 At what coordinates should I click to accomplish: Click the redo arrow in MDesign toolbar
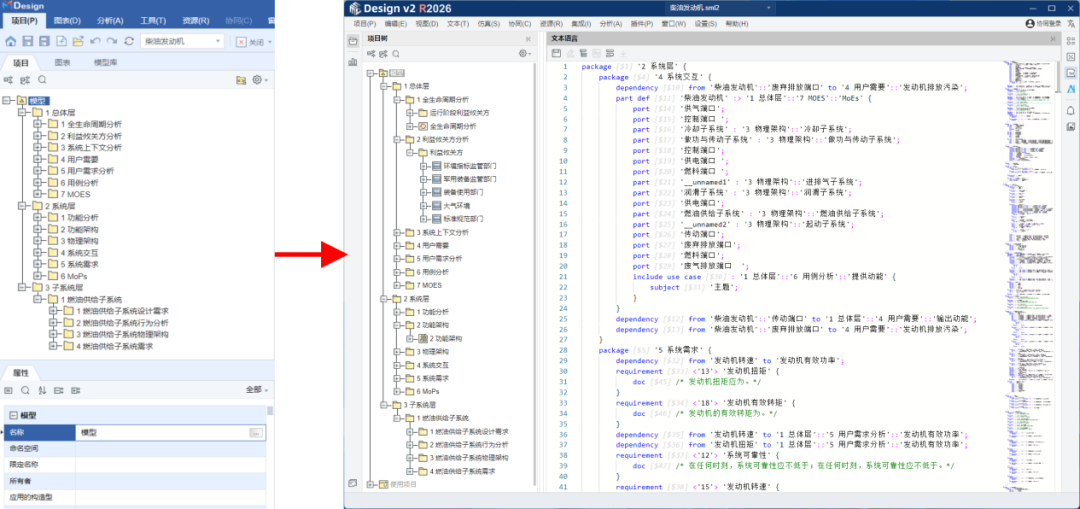click(x=112, y=41)
